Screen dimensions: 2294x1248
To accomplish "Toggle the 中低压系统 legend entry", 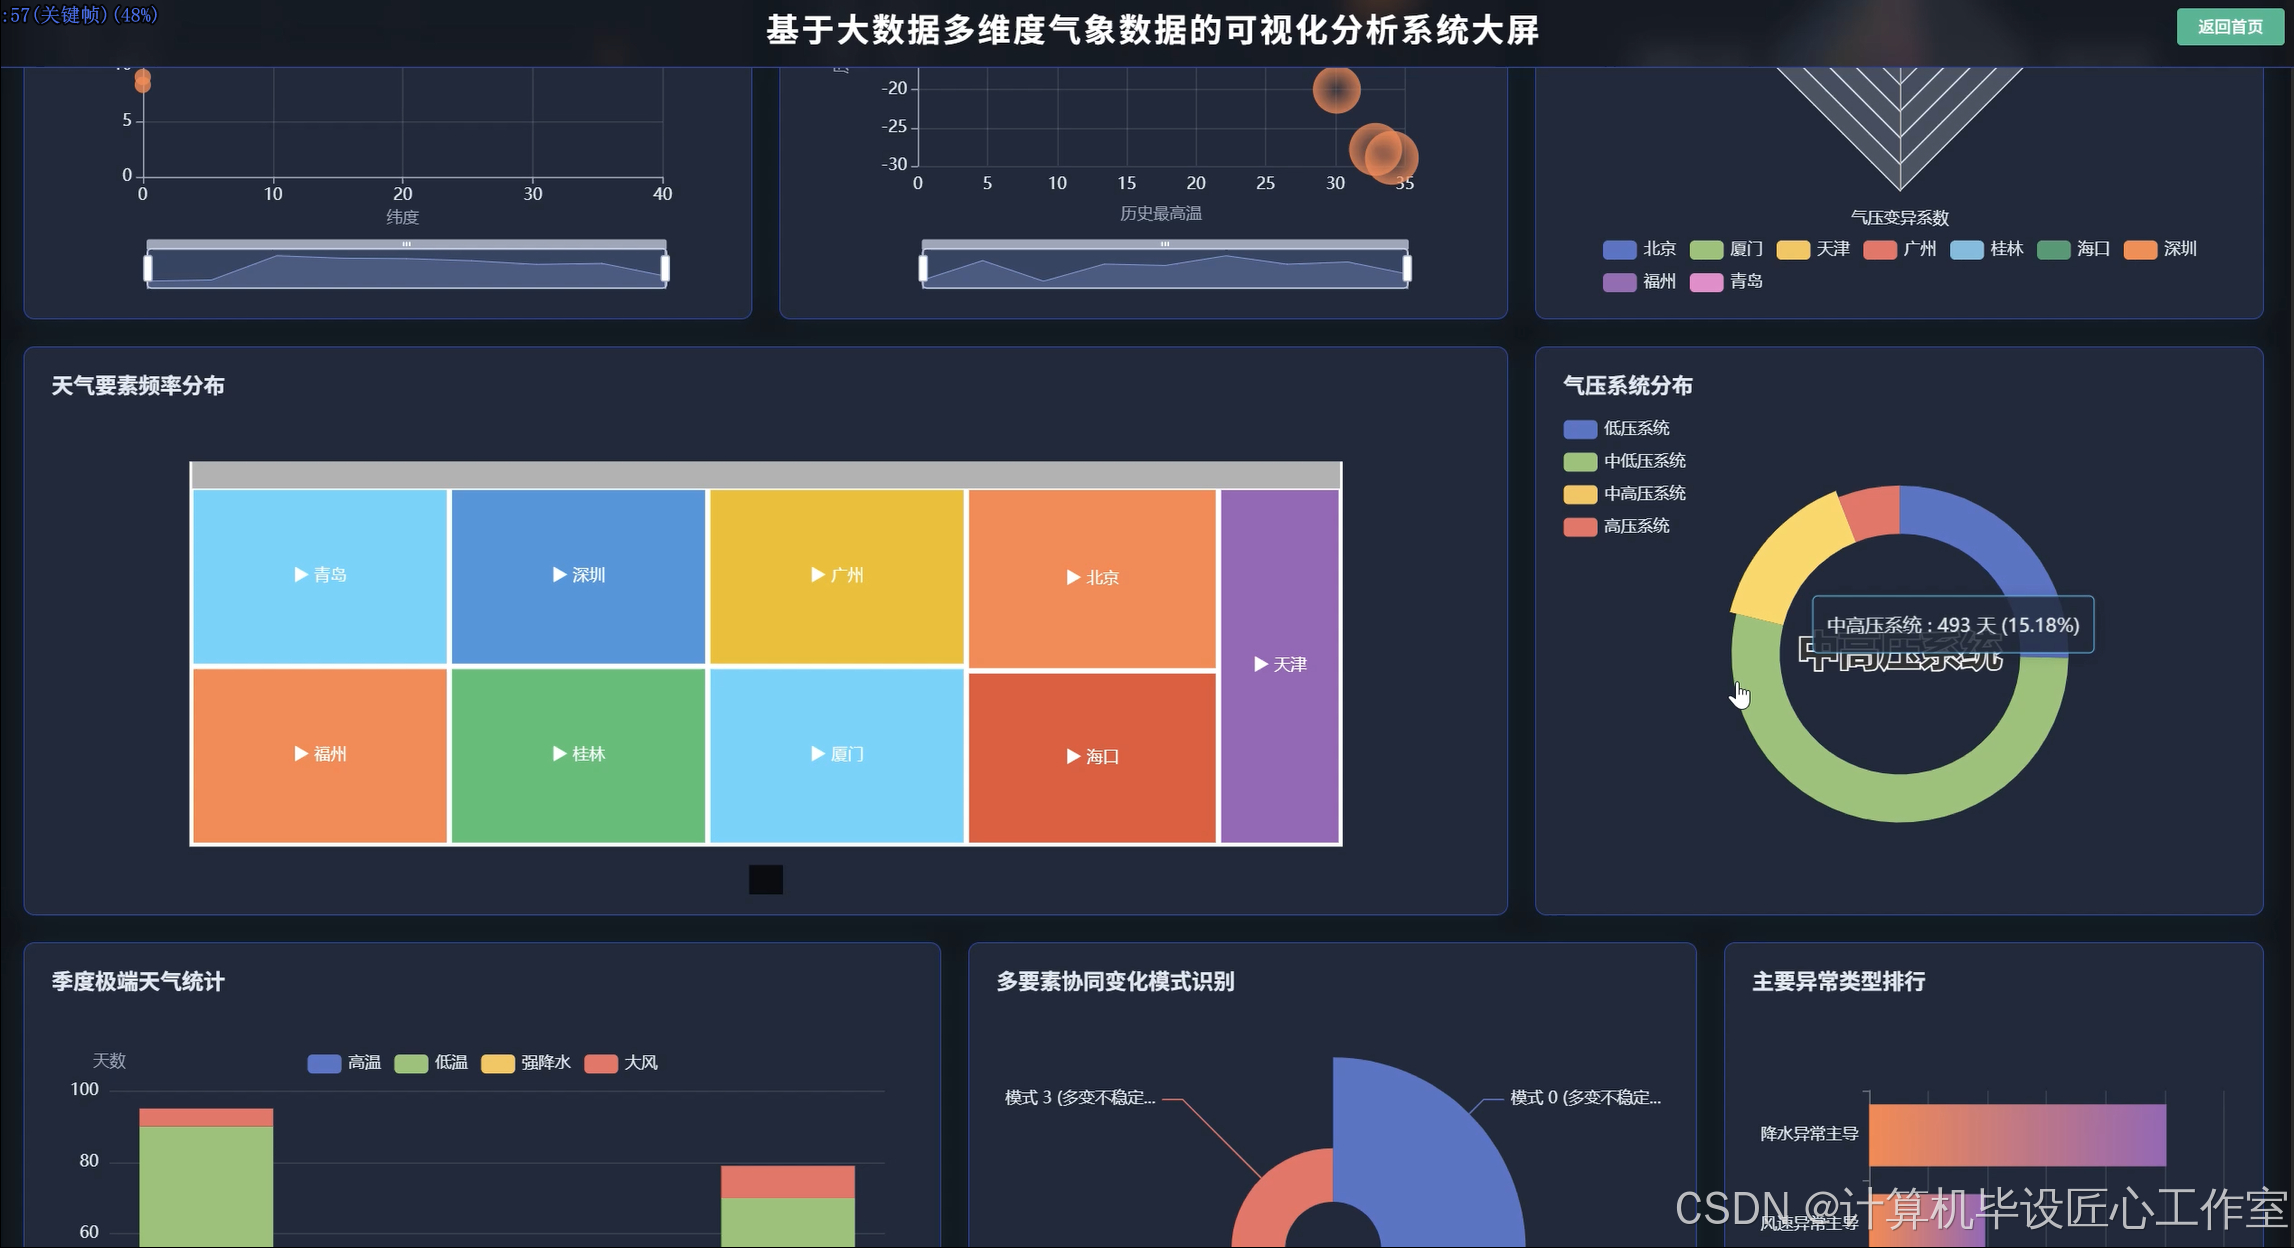I will (1578, 461).
